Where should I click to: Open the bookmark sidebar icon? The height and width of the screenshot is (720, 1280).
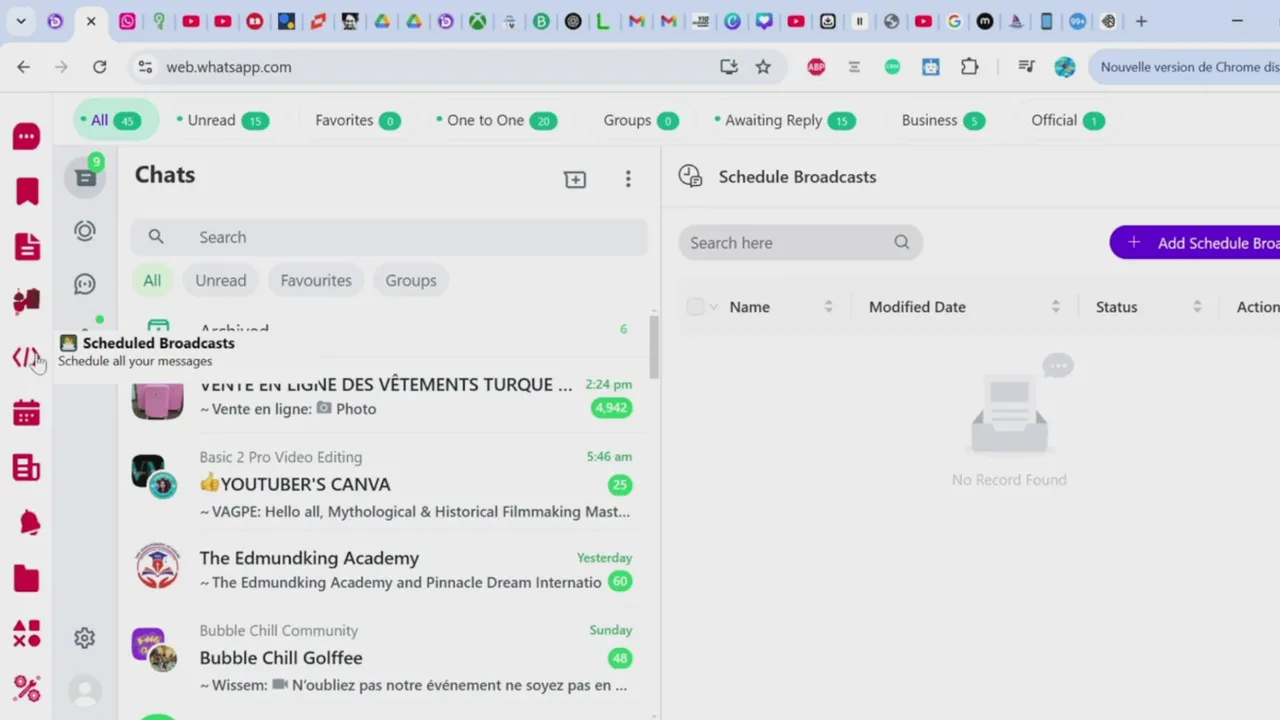click(27, 191)
